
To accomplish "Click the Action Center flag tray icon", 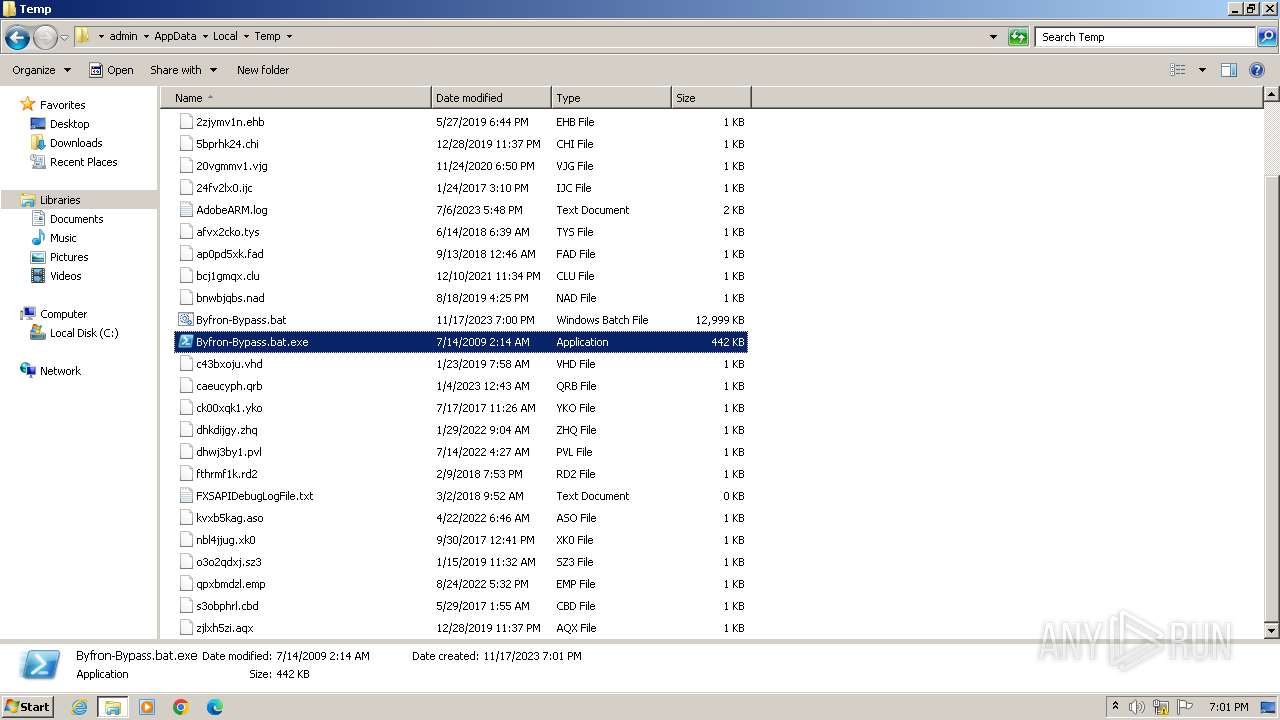I will 1184,707.
